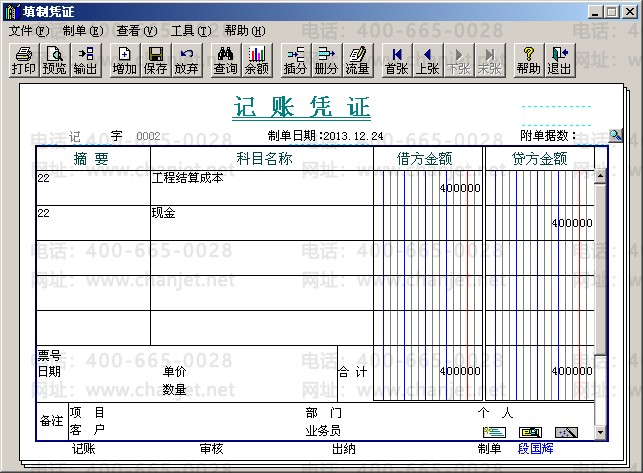Click the empty summary cell below the 现金 row

pos(93,258)
